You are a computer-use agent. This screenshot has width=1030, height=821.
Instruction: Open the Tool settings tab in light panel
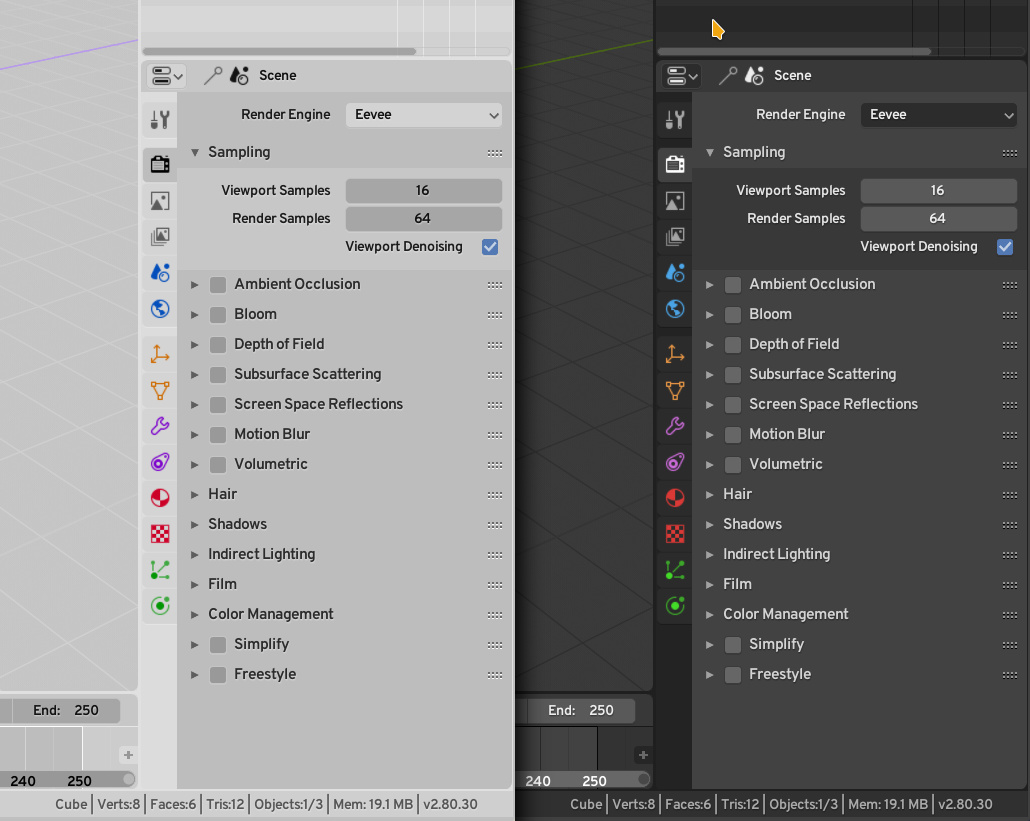click(160, 120)
